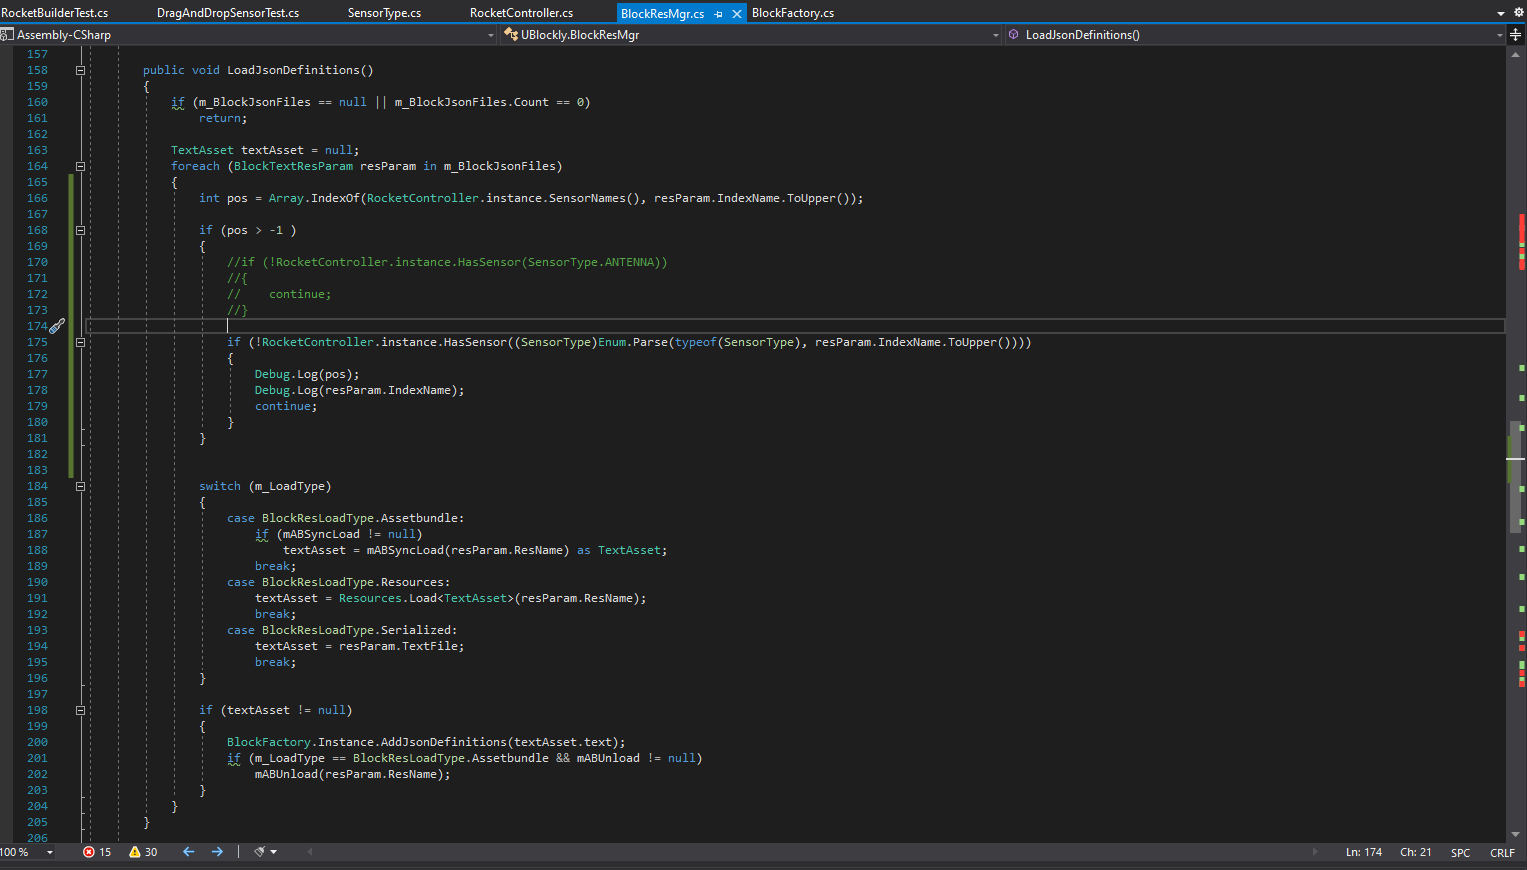Click the split editor icon above the scrollbar
1527x870 pixels.
tap(1515, 35)
